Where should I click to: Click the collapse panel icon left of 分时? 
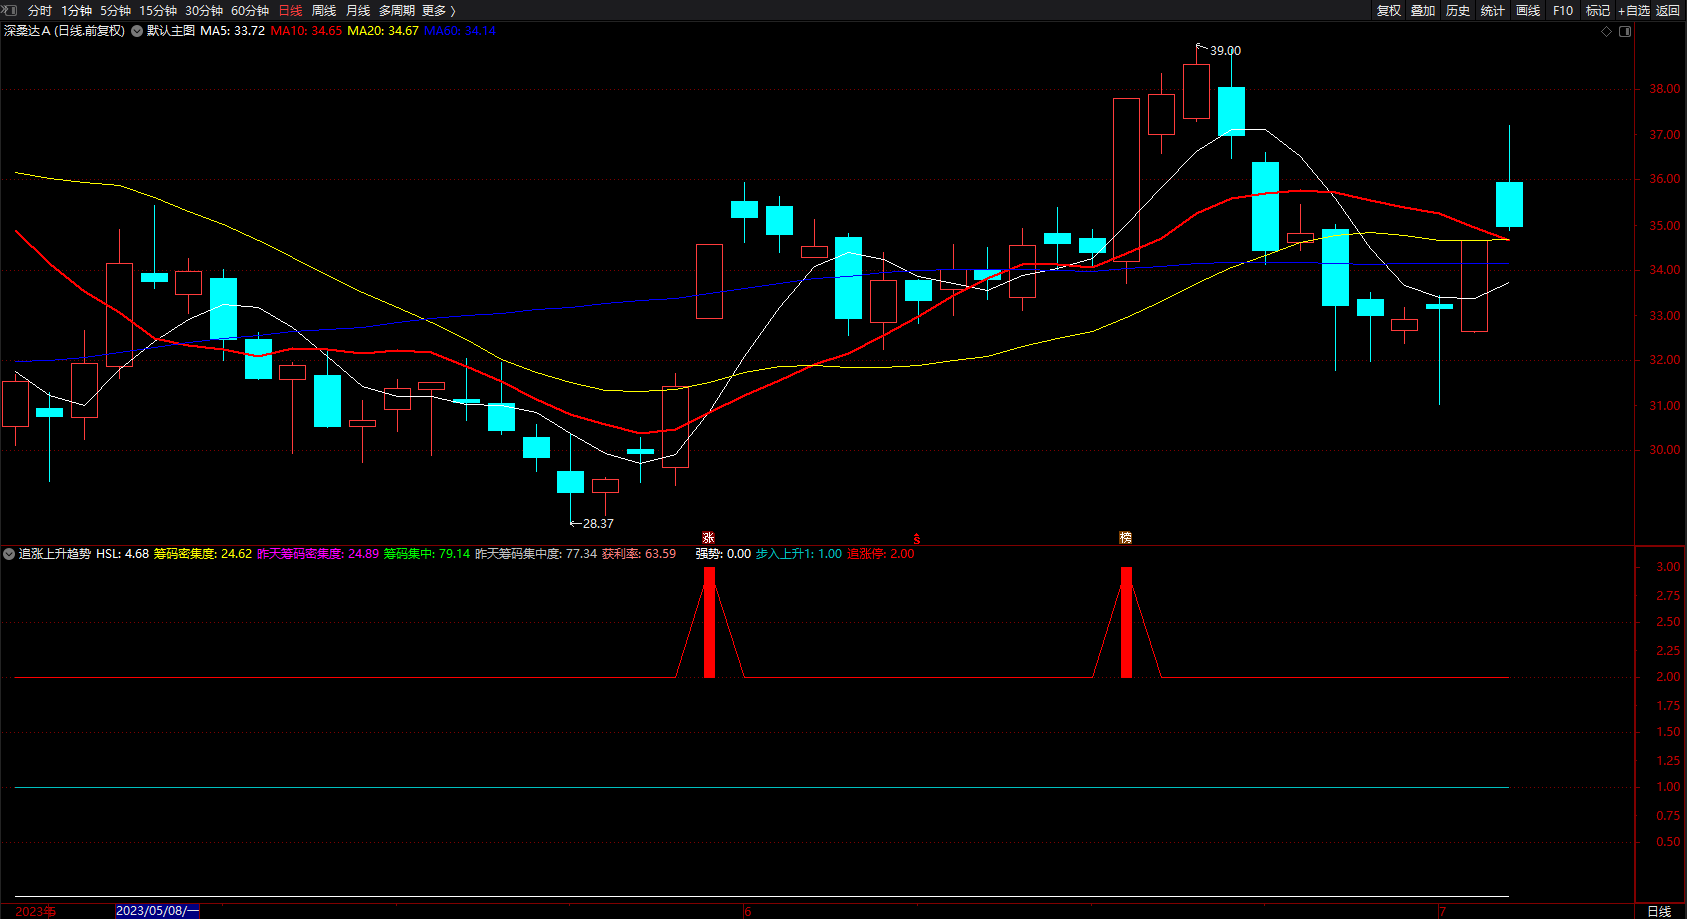click(x=10, y=10)
